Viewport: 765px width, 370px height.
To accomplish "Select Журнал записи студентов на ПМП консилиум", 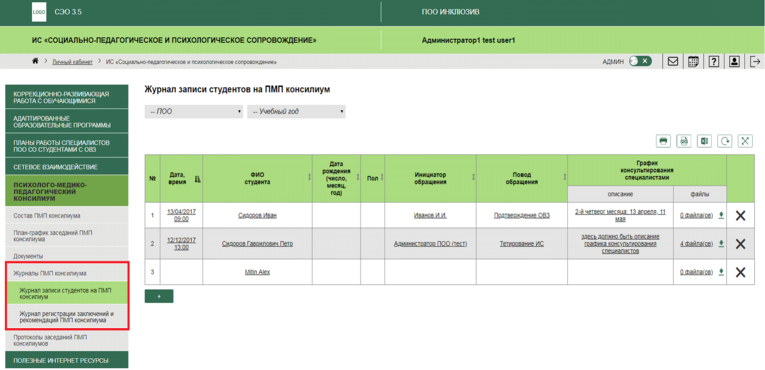I will 66,293.
